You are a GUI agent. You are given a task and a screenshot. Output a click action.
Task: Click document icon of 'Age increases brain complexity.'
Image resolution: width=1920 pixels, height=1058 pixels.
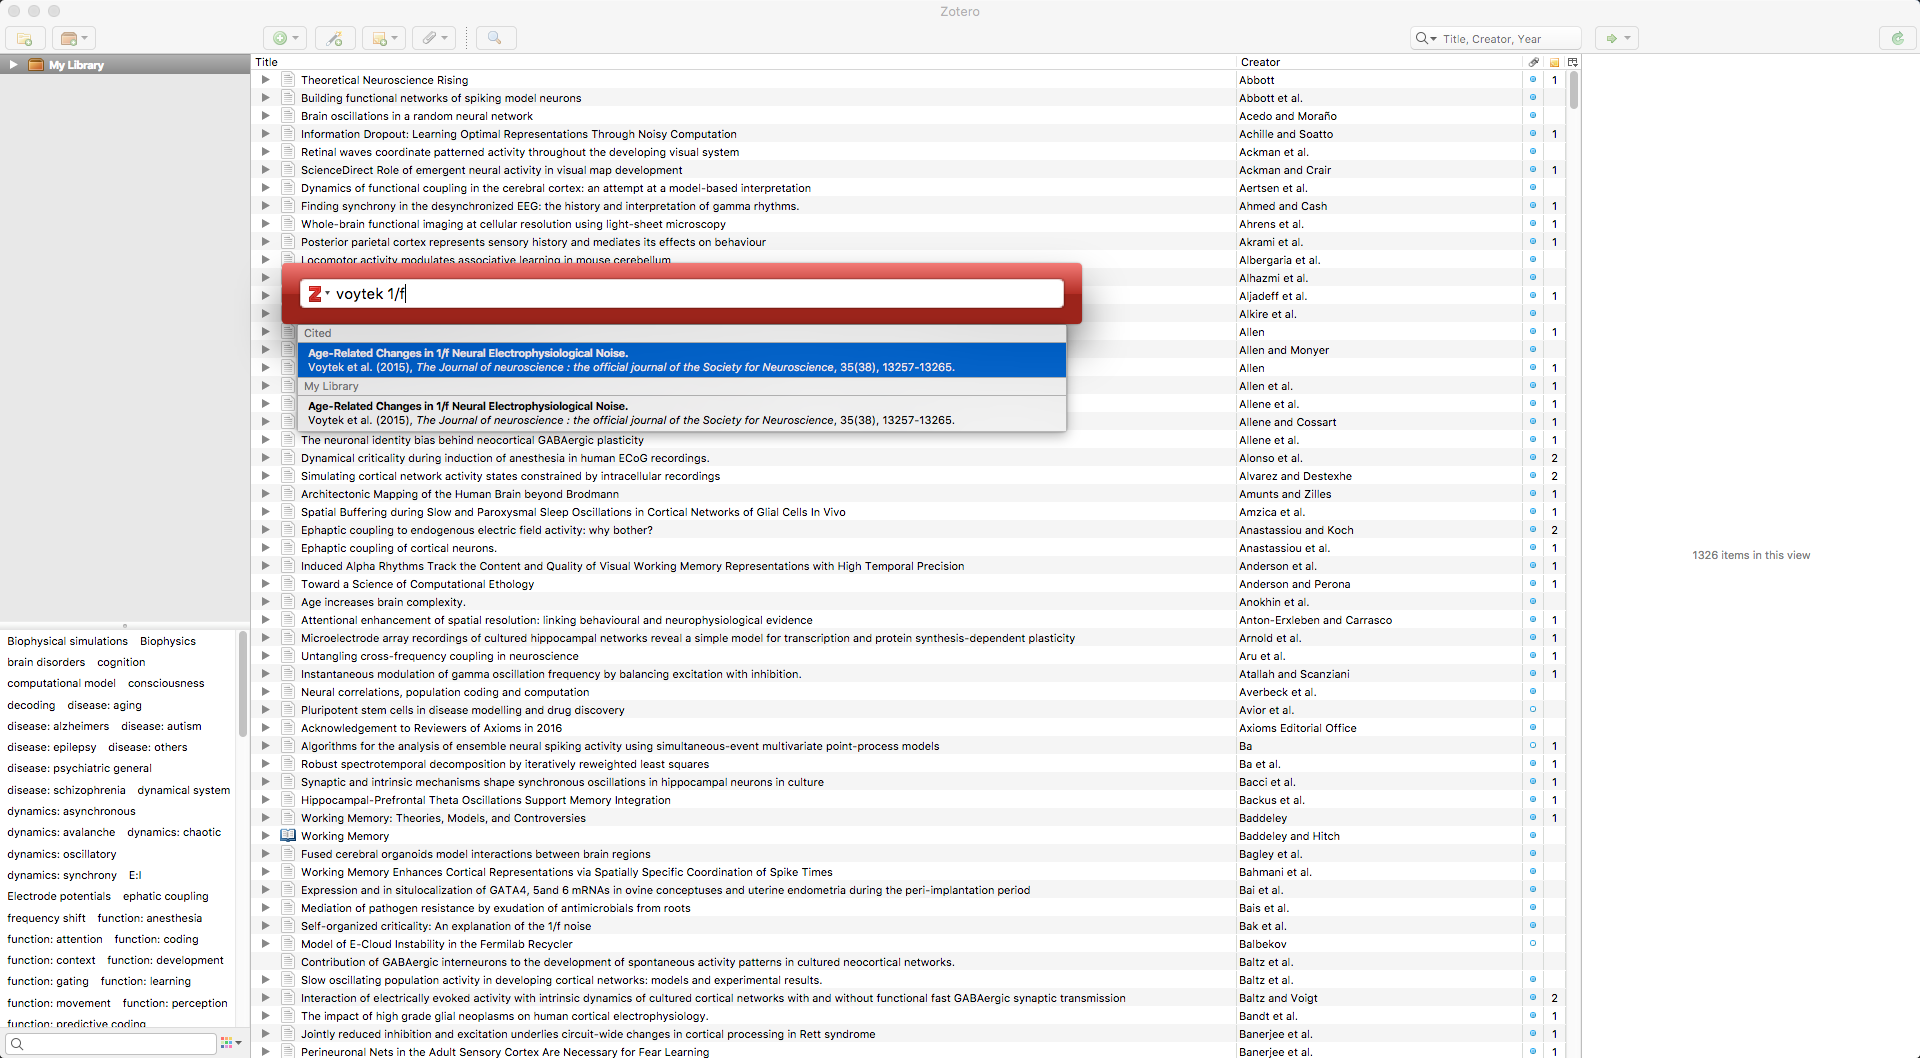click(288, 602)
